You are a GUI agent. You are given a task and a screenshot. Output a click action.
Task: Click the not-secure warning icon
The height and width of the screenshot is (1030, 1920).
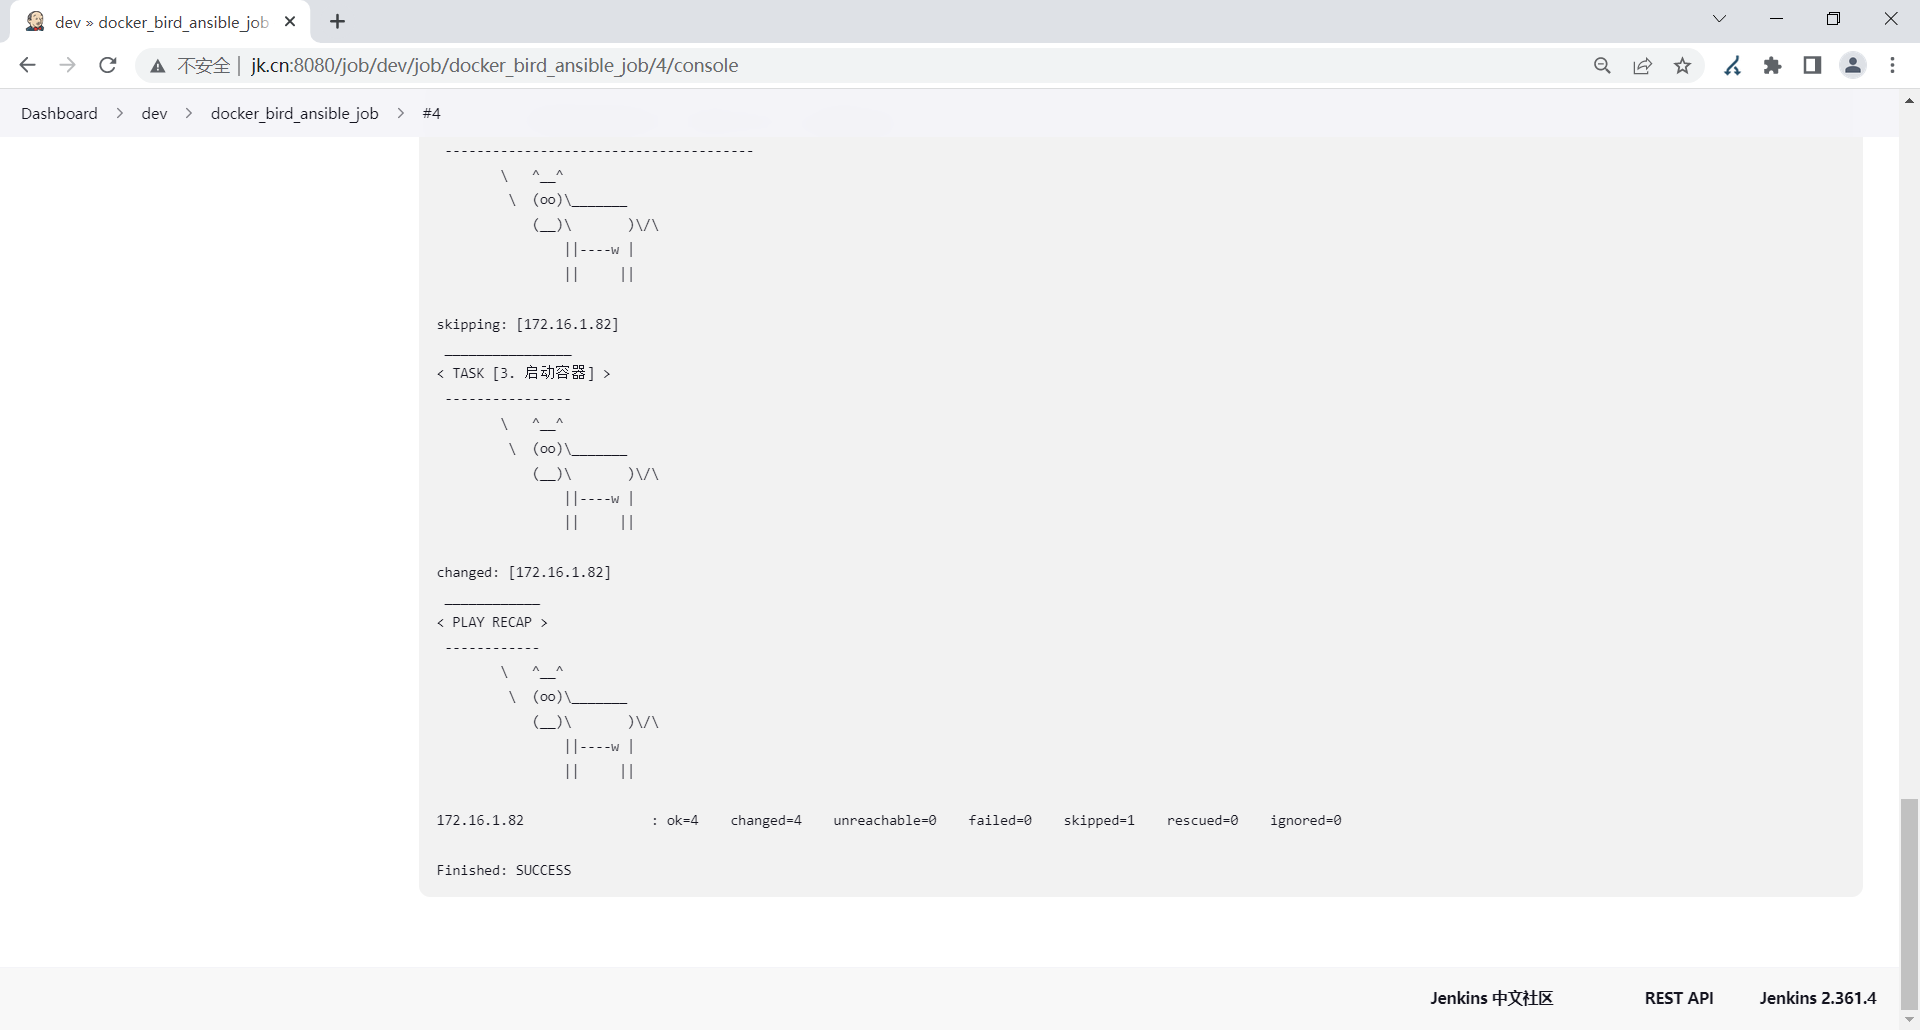pyautogui.click(x=158, y=66)
